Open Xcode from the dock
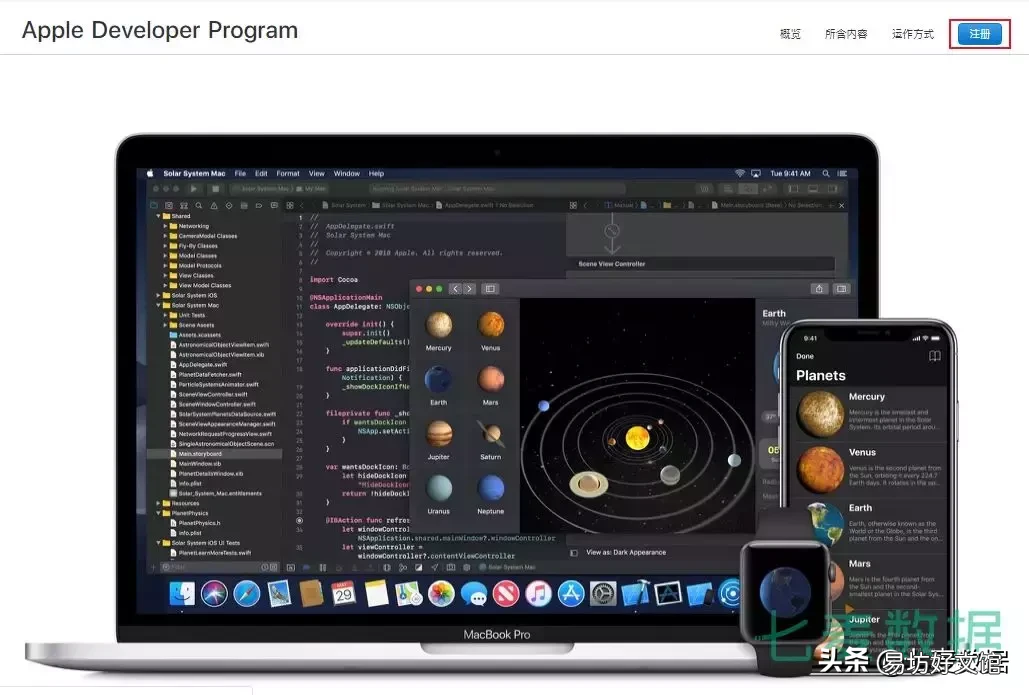This screenshot has width=1029, height=695. (635, 594)
